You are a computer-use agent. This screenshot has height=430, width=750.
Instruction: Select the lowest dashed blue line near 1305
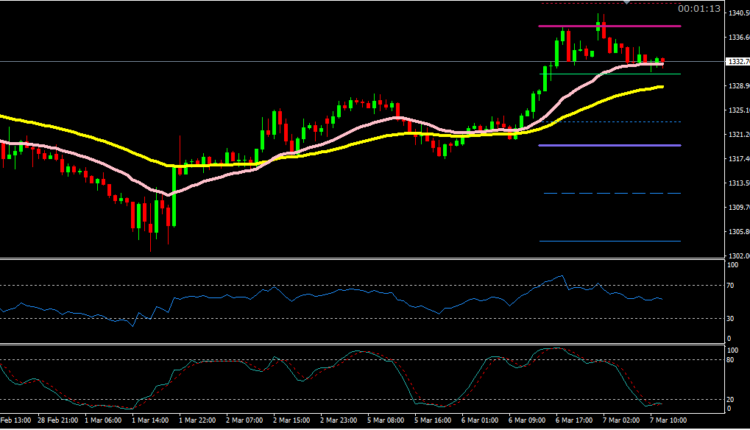coord(595,241)
